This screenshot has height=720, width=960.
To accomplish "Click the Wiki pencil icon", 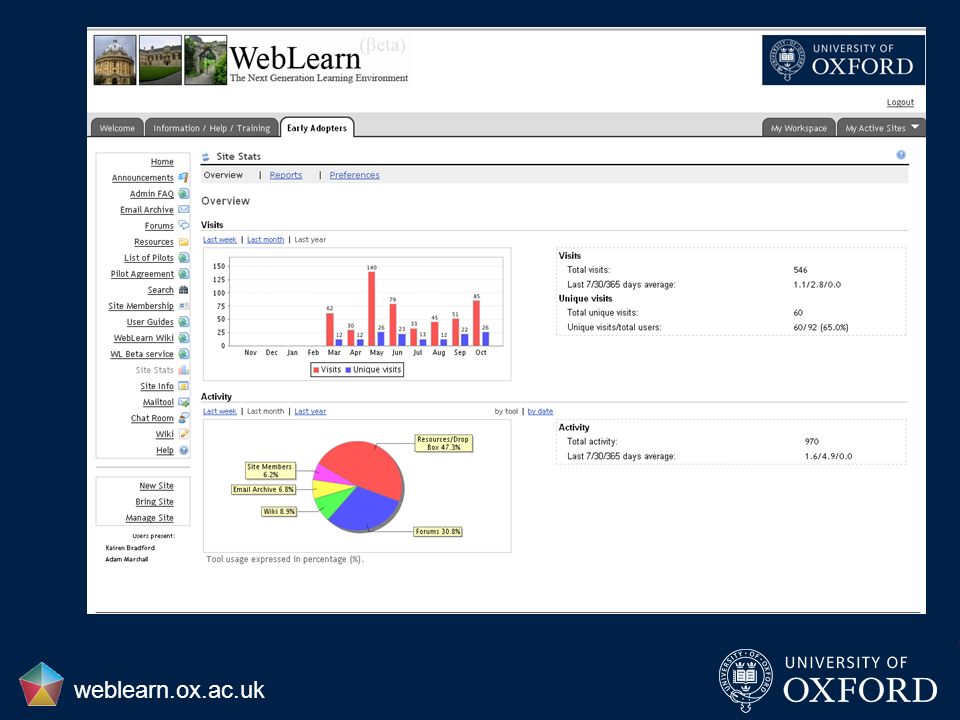I will (x=183, y=433).
